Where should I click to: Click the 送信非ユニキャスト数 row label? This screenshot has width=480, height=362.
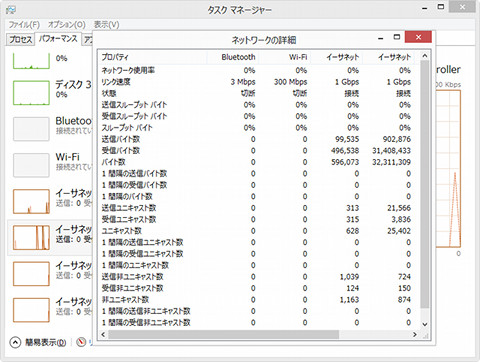(x=132, y=276)
